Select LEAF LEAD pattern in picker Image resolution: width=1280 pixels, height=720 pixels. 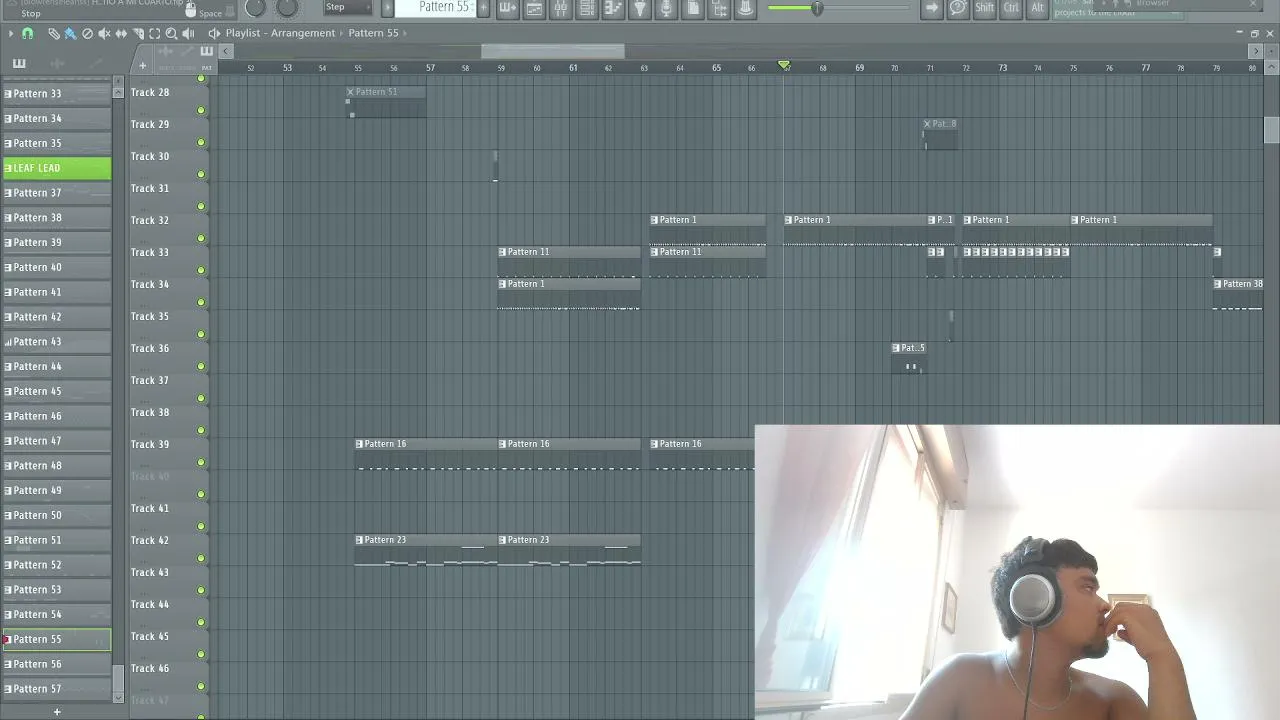pyautogui.click(x=57, y=168)
